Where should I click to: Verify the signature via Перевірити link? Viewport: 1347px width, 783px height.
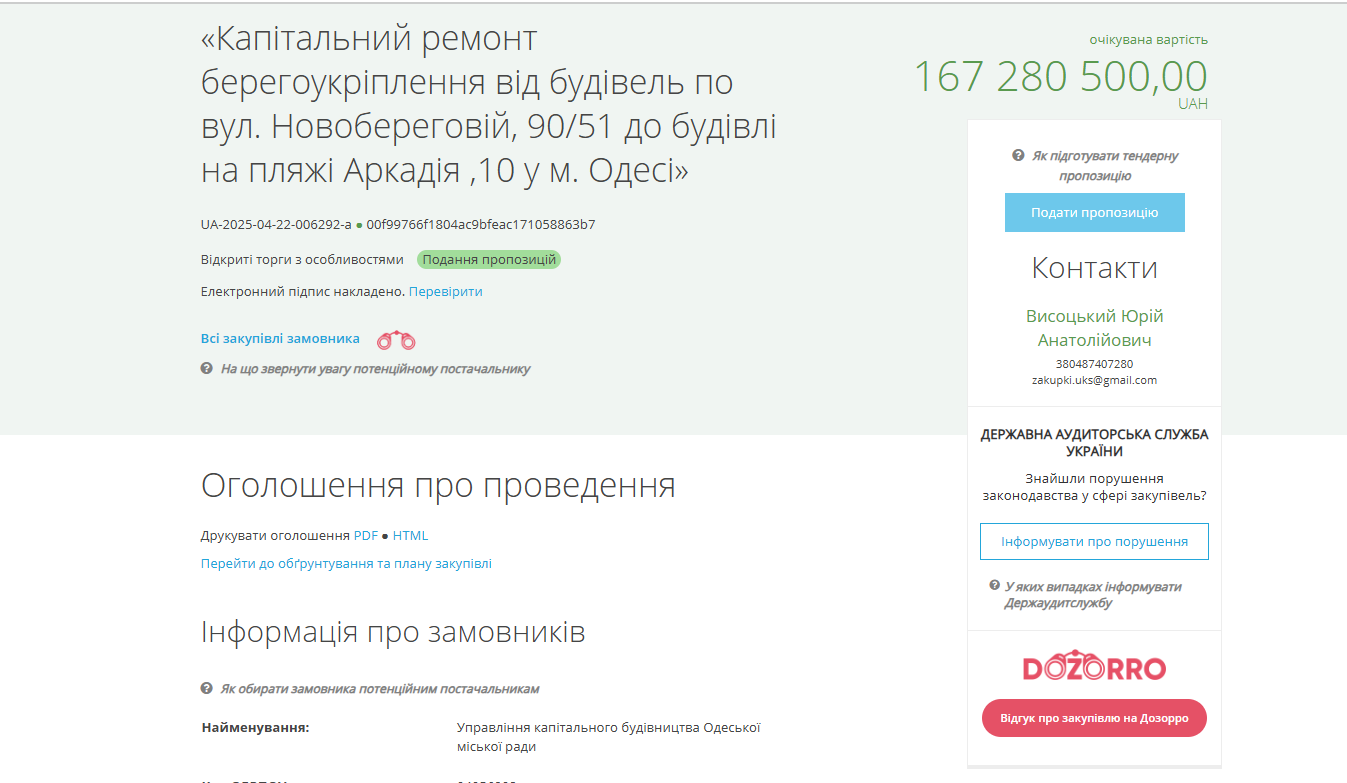point(445,292)
